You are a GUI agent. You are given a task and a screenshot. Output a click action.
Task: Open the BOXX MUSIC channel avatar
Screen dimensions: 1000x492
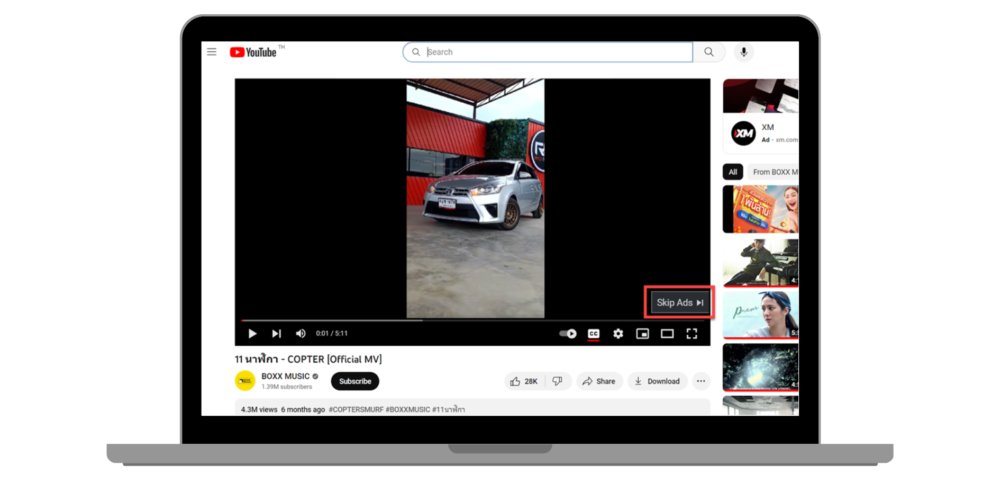pos(245,381)
